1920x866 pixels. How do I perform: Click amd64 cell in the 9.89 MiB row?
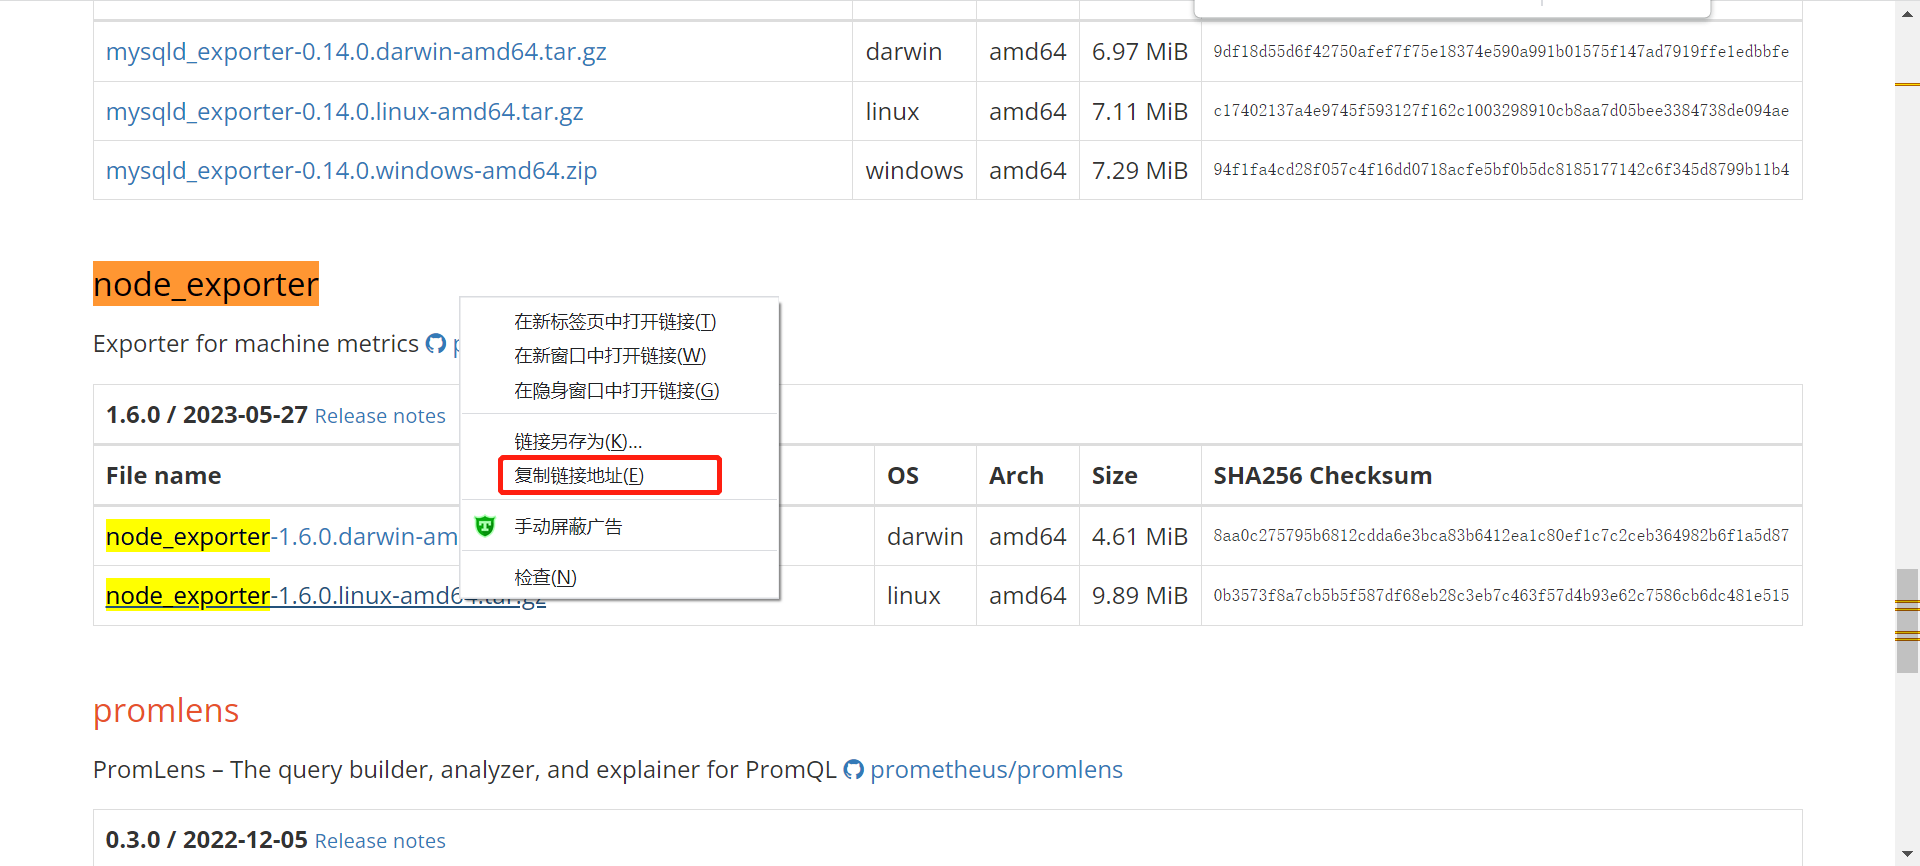click(x=1028, y=596)
